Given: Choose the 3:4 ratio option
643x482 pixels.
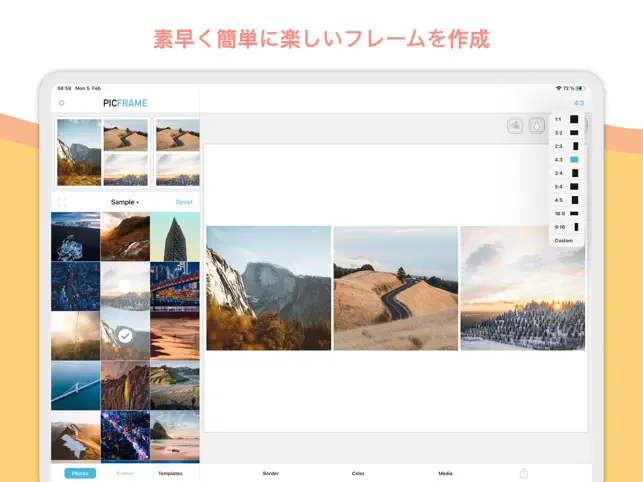Looking at the screenshot, I should click(566, 173).
